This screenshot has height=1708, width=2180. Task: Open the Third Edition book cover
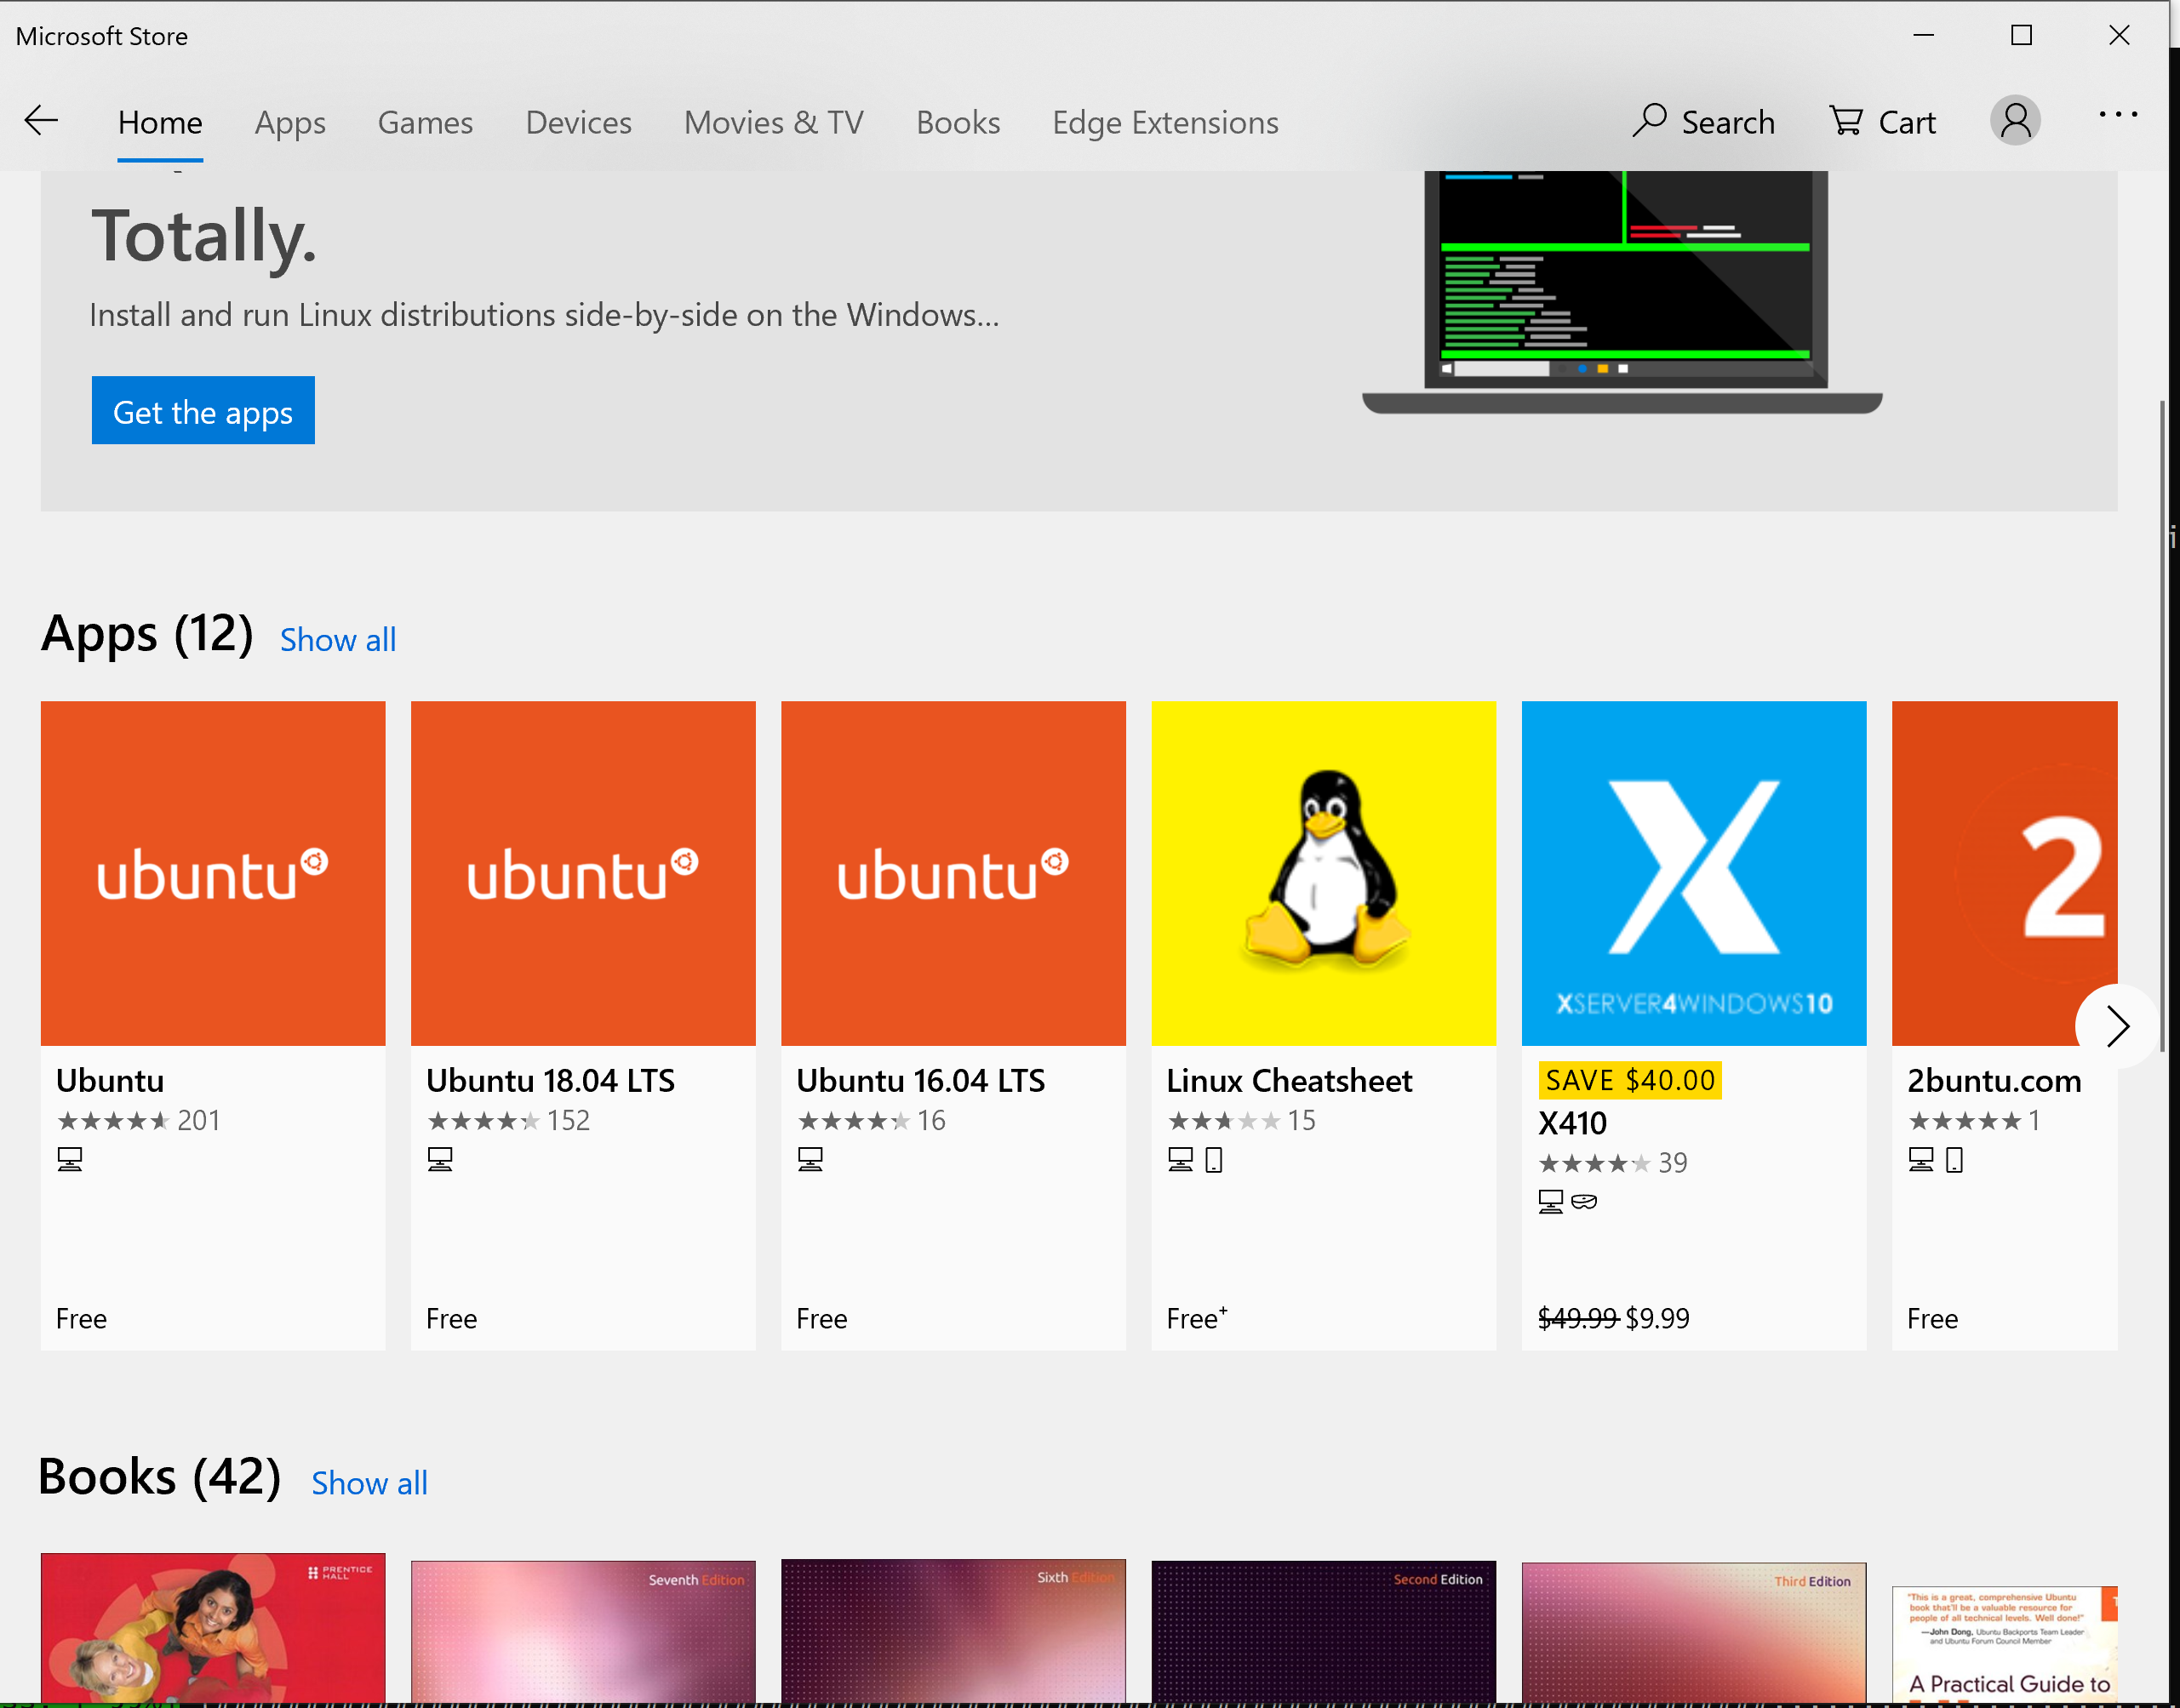click(x=1693, y=1632)
